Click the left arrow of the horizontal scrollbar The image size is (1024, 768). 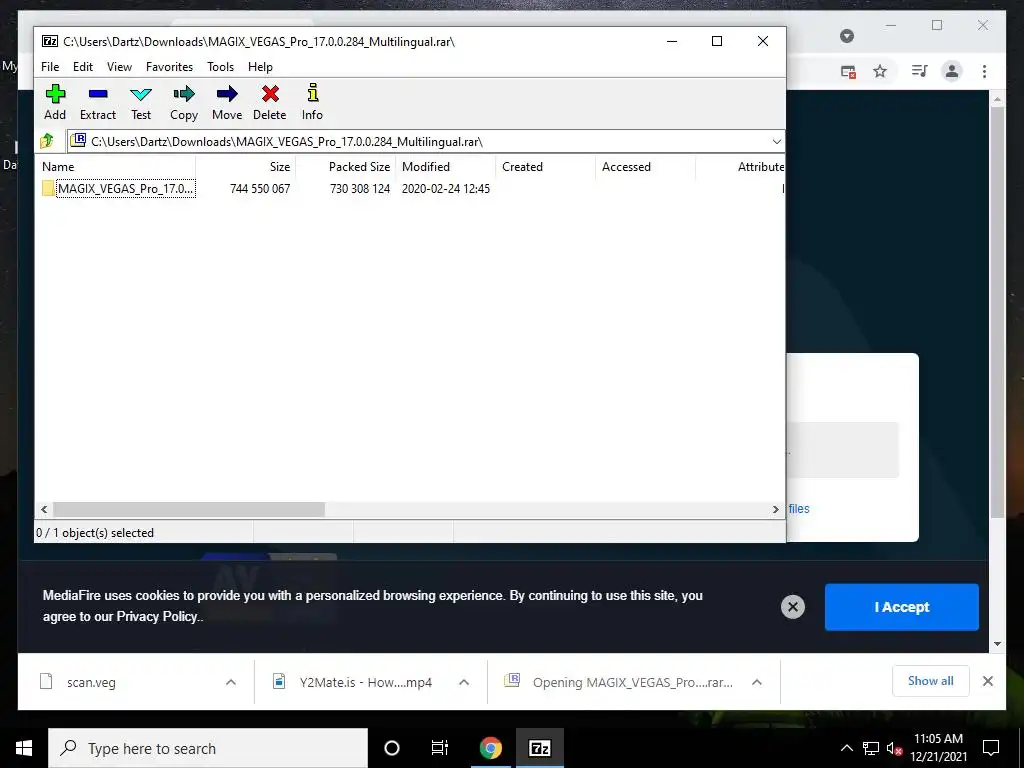pyautogui.click(x=44, y=509)
